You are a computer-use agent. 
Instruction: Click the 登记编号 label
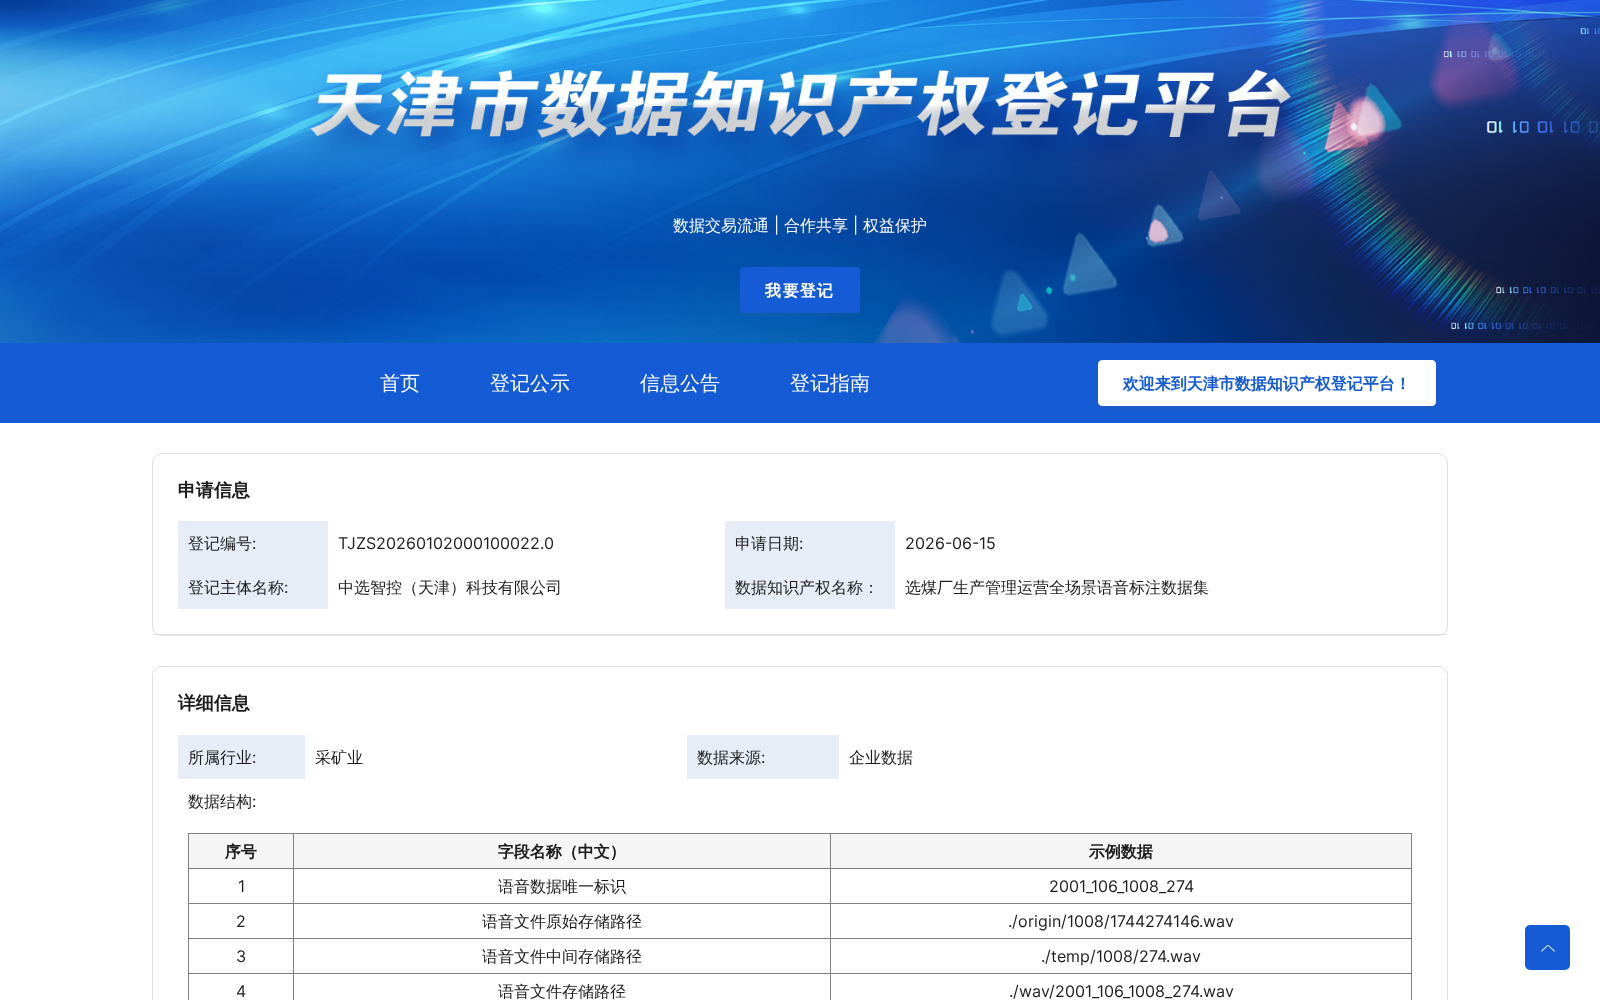pos(222,543)
